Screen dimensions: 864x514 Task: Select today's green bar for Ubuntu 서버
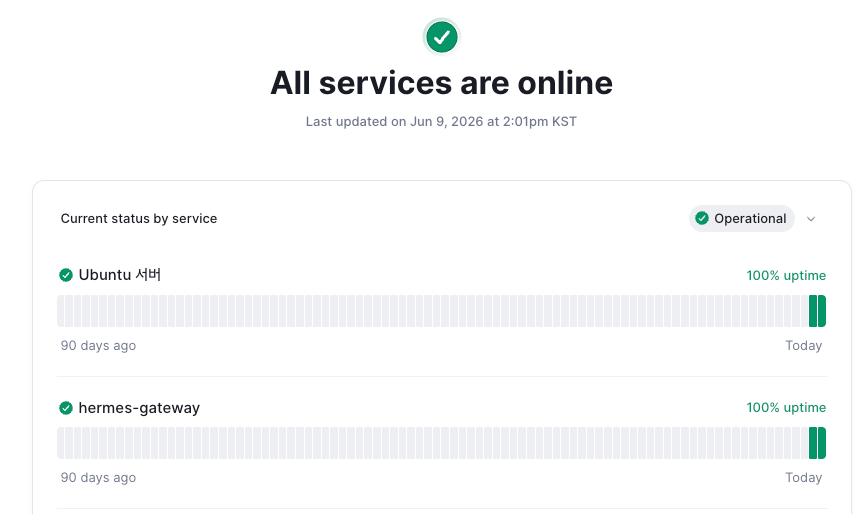tap(822, 311)
